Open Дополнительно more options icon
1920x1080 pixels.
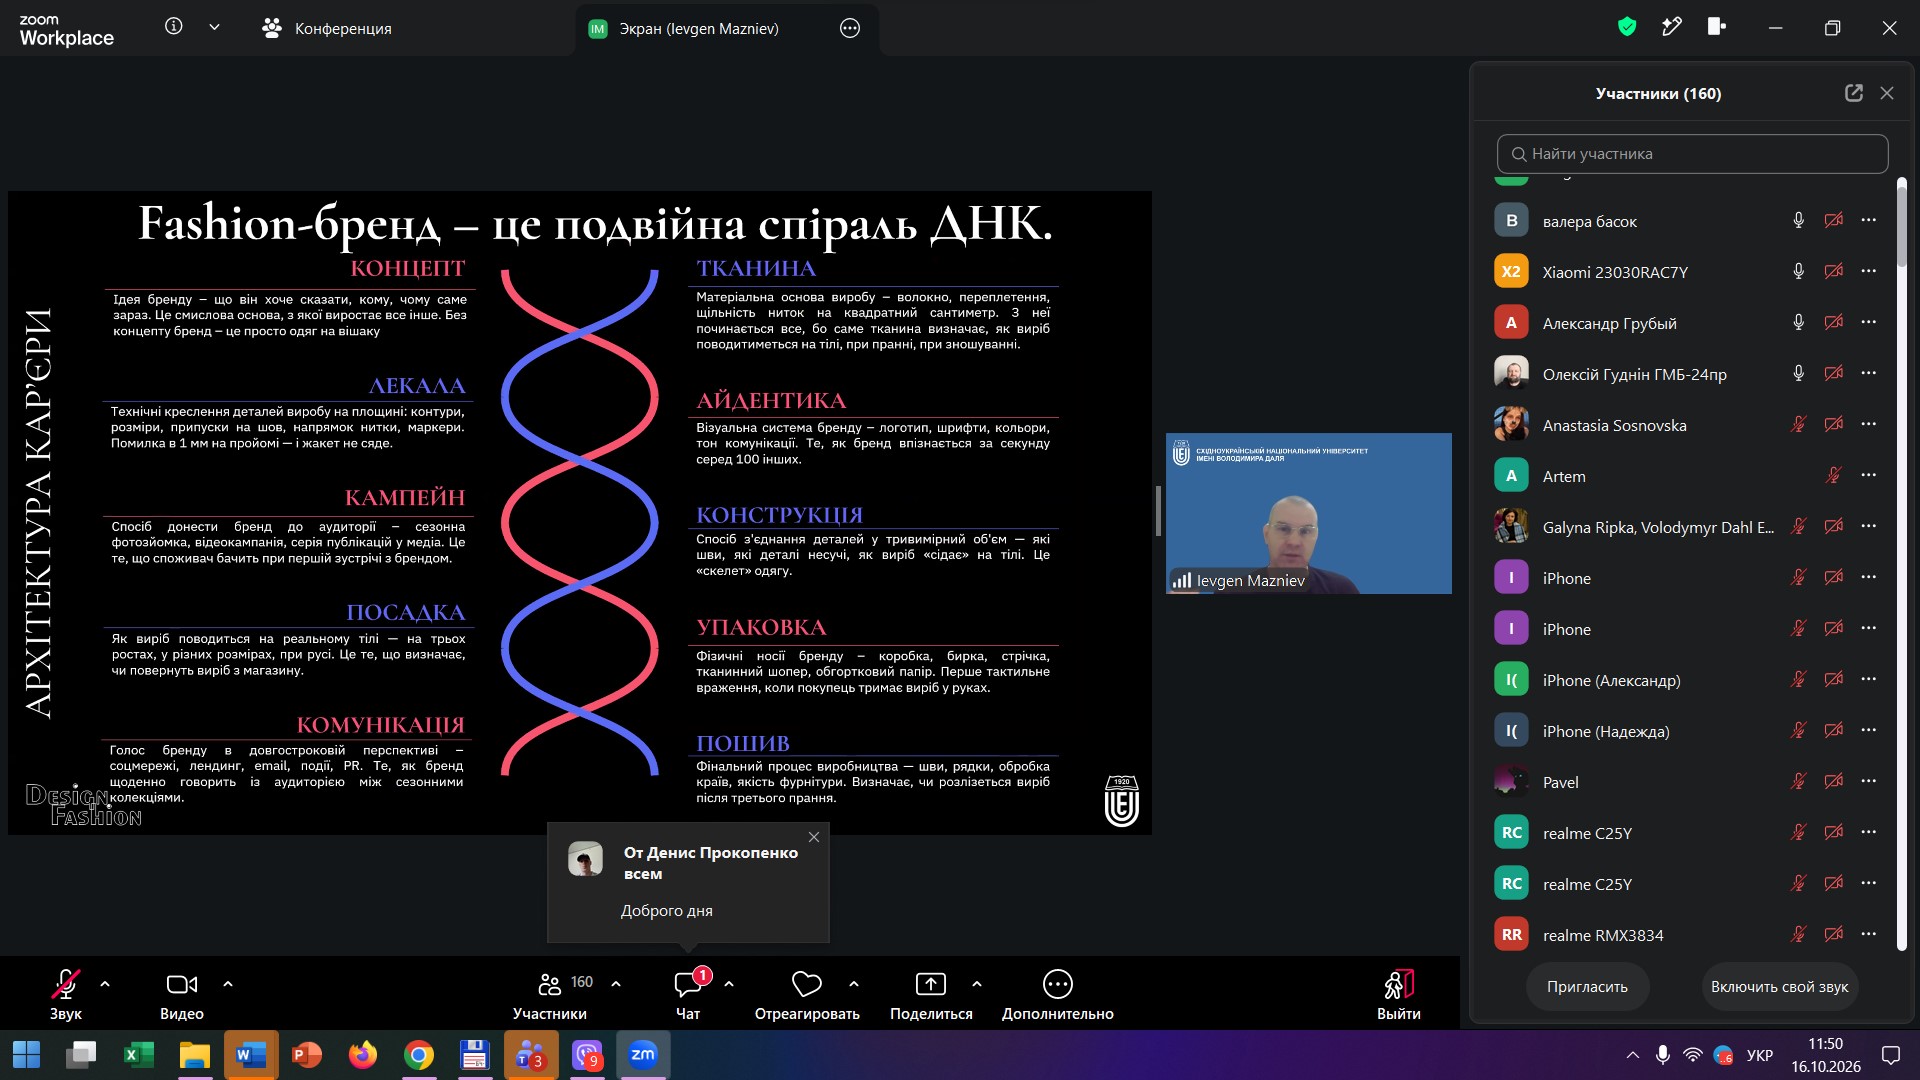(1057, 985)
